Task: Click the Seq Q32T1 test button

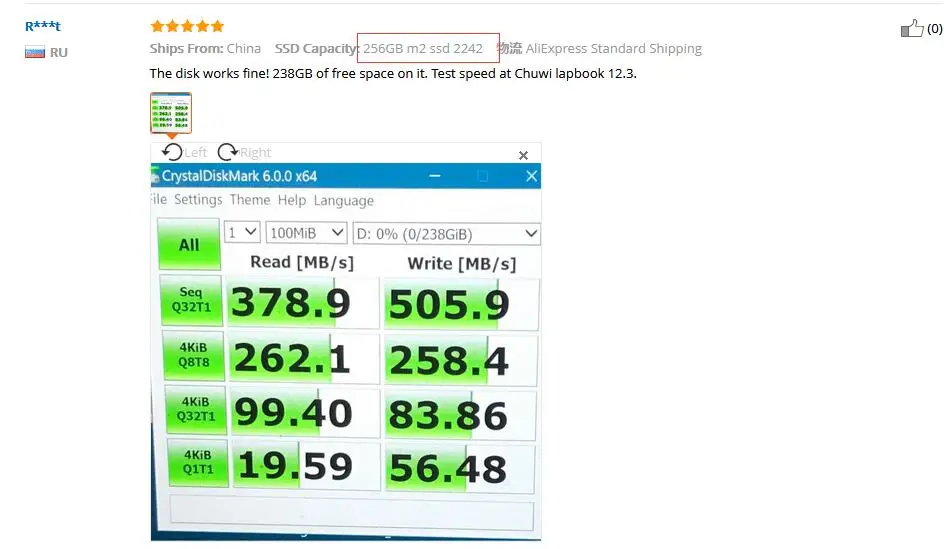Action: coord(191,300)
